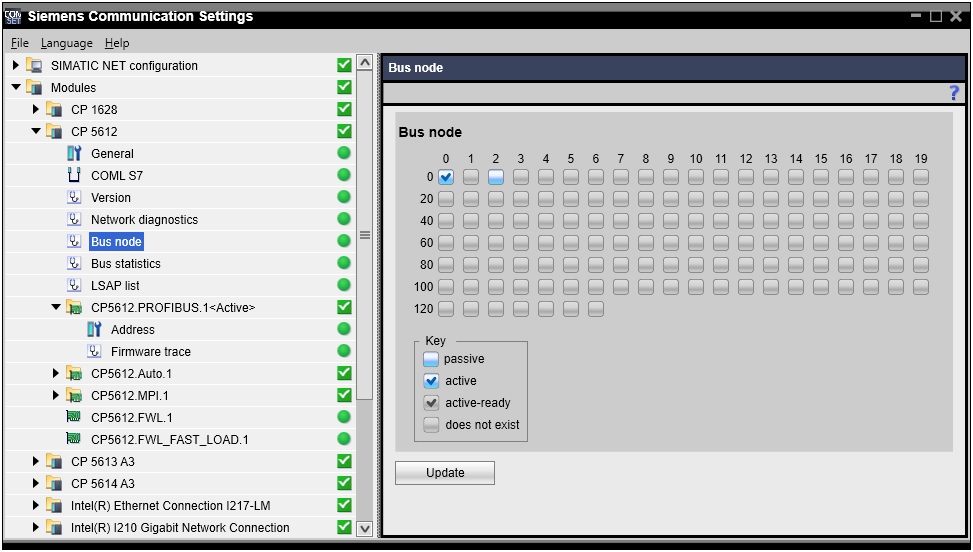Expand the CP5612.MPI.1 node
The height and width of the screenshot is (552, 973).
55,395
